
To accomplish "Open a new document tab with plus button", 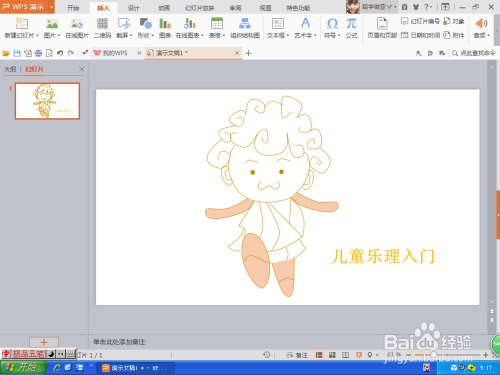I will coord(248,53).
